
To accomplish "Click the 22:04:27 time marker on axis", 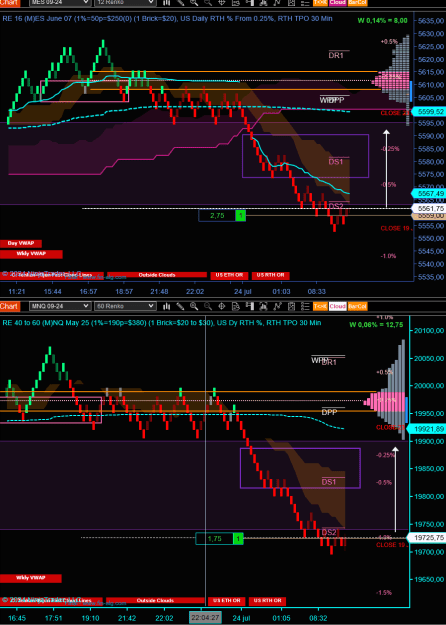I will 205,618.
